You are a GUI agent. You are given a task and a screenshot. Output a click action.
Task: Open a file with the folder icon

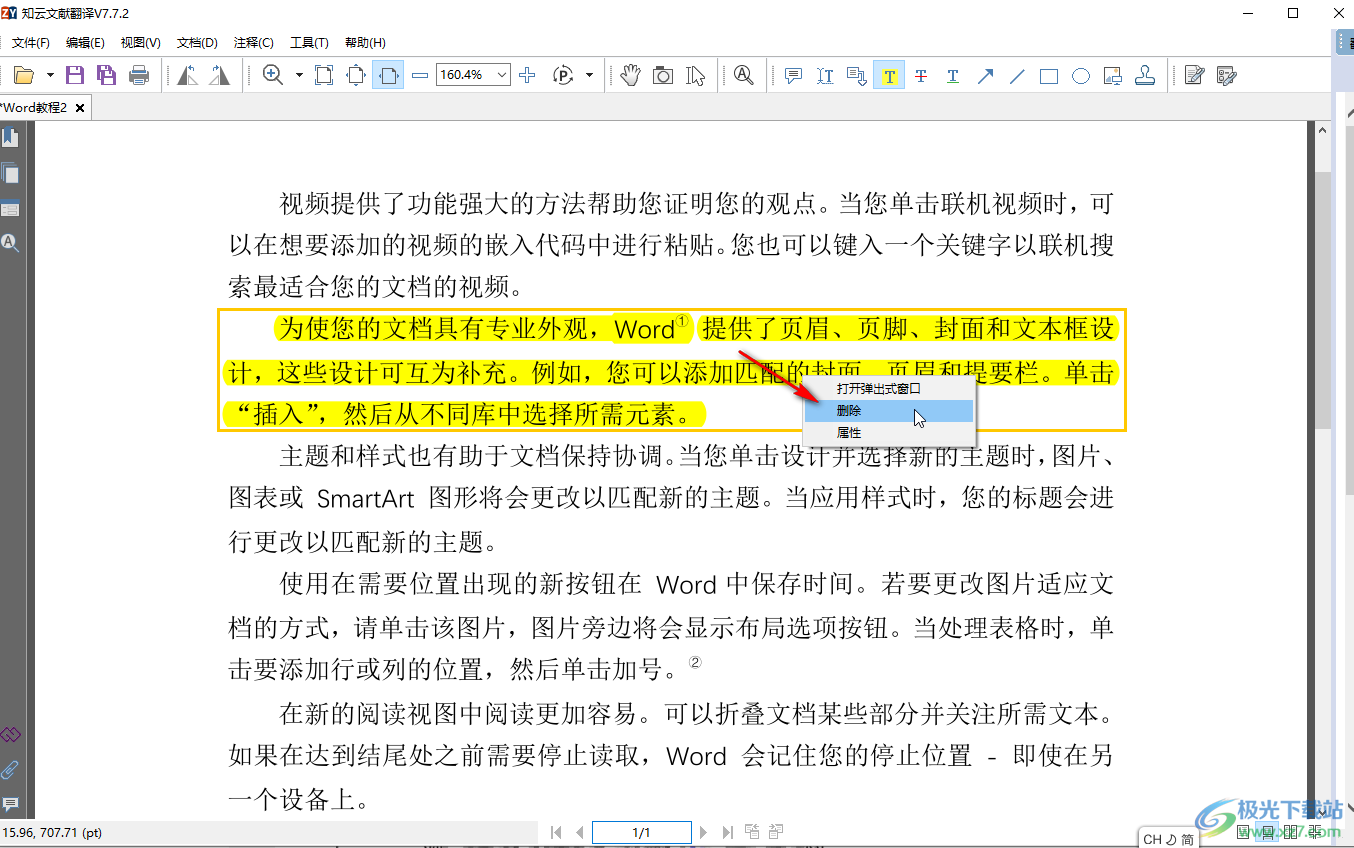point(23,75)
